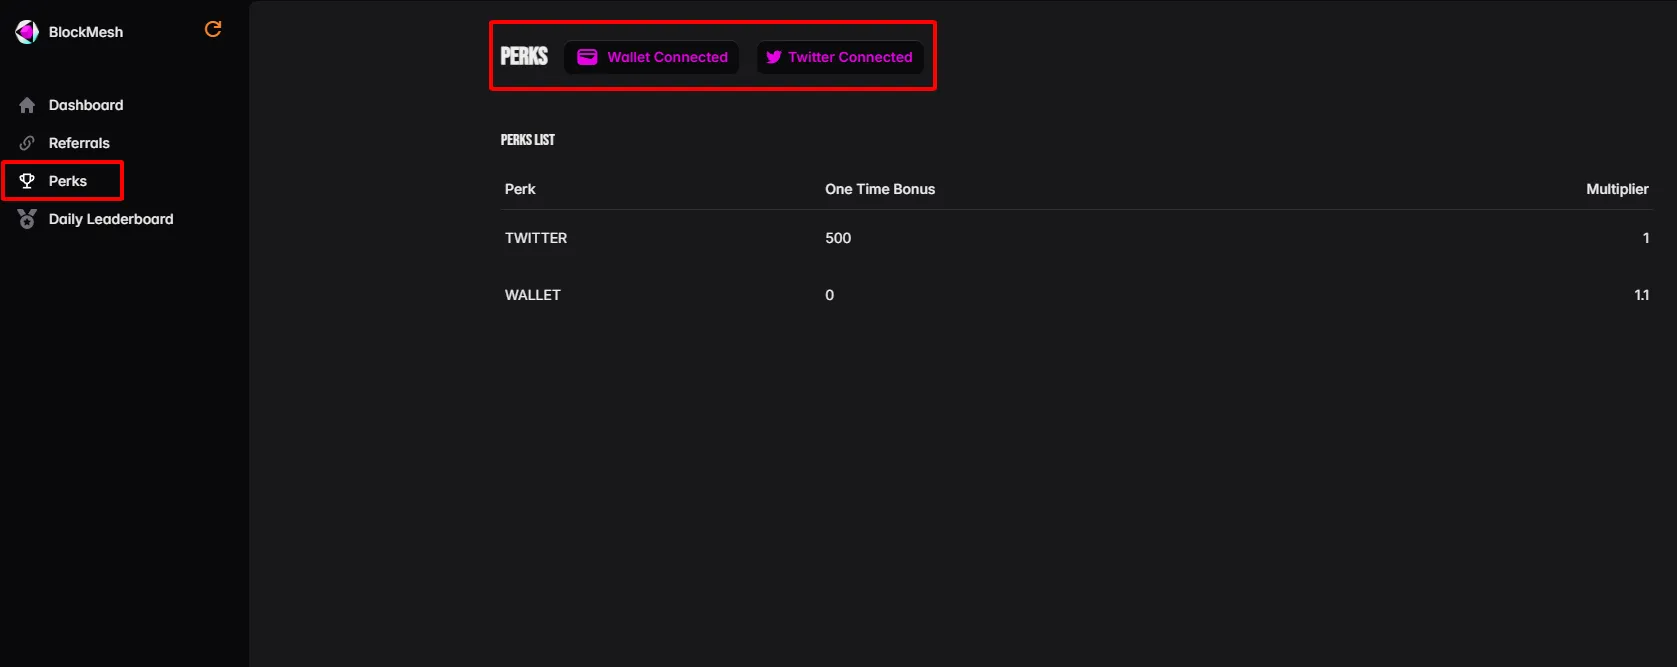1677x667 pixels.
Task: Go to Referrals via its sidebar label
Action: [79, 143]
